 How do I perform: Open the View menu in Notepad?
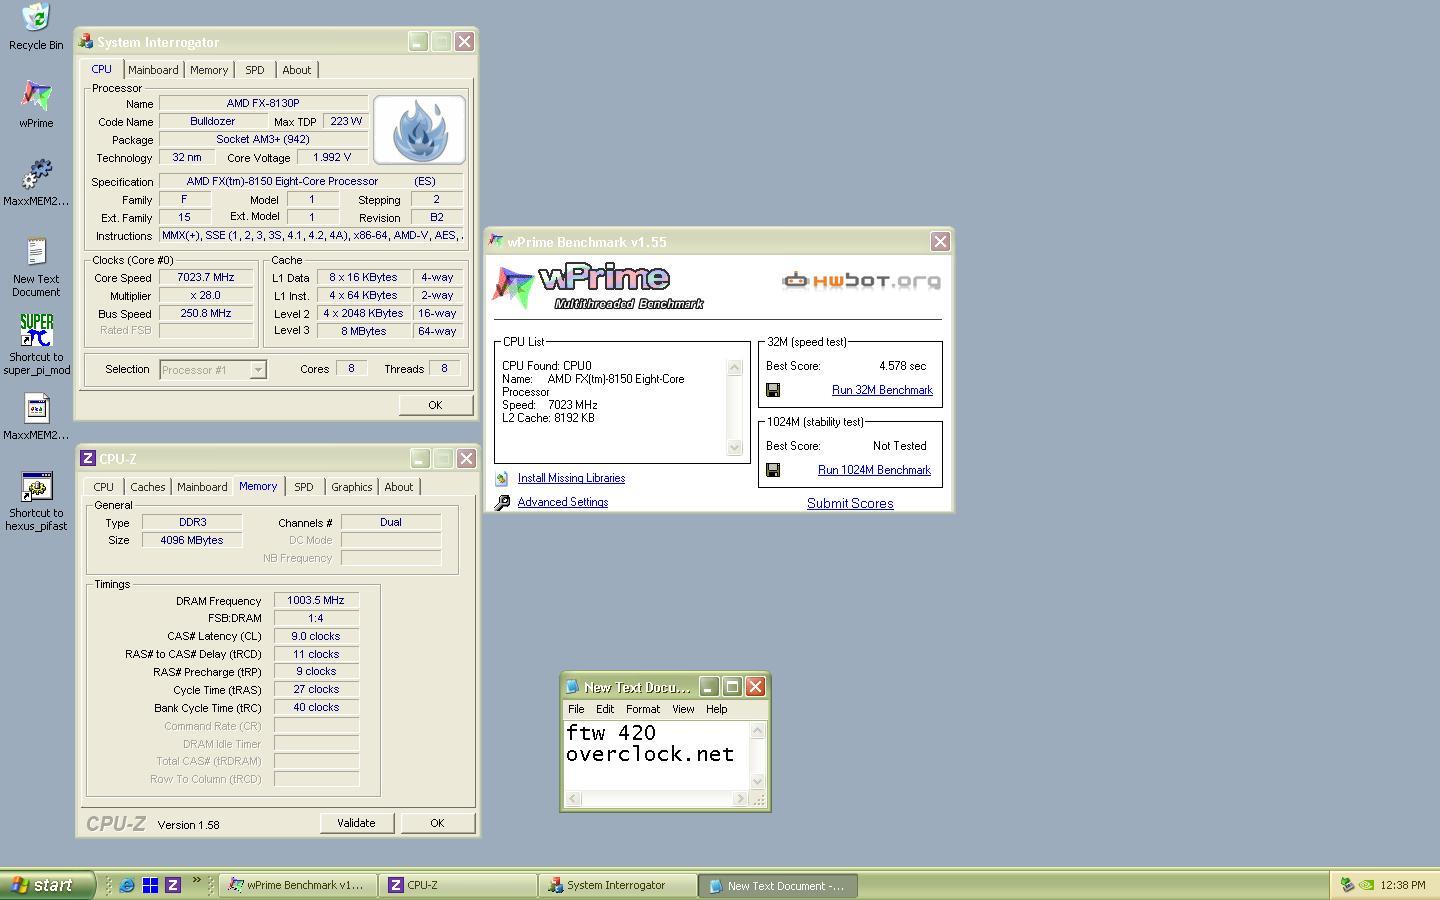pyautogui.click(x=683, y=709)
